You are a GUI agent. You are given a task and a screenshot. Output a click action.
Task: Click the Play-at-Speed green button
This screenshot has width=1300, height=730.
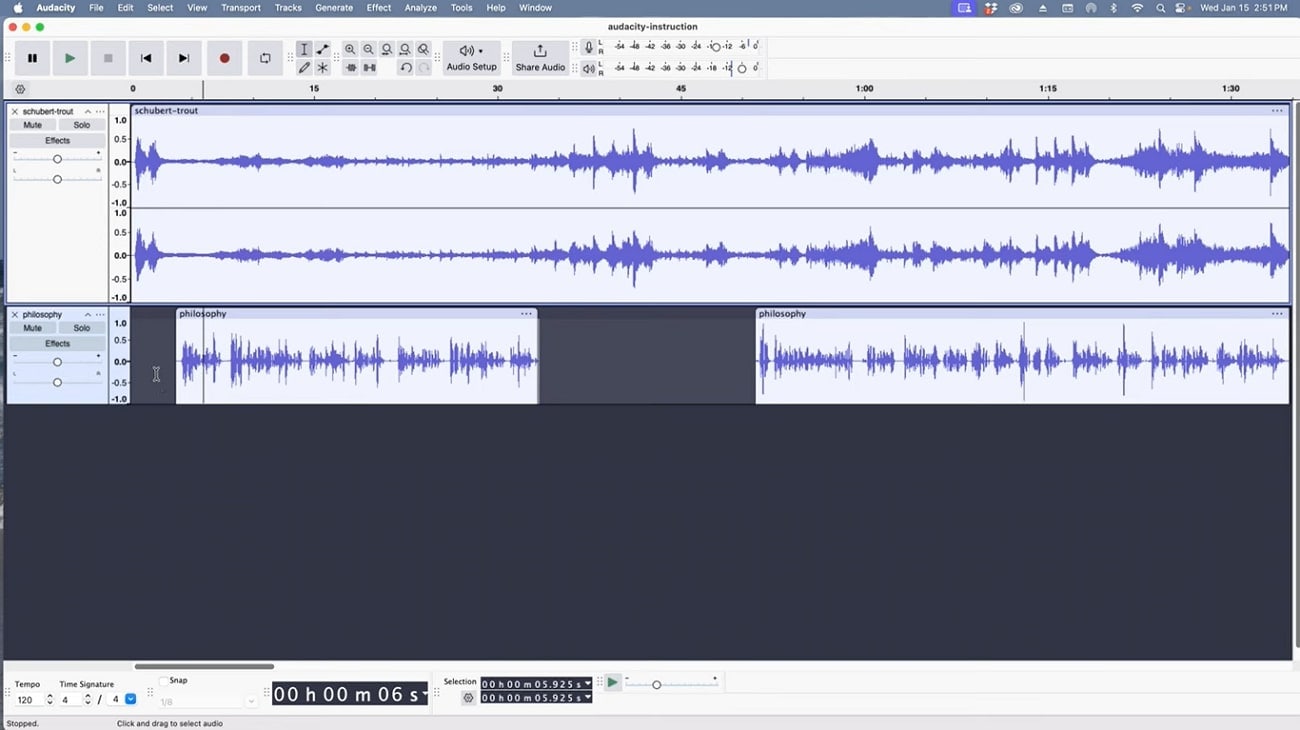click(612, 683)
